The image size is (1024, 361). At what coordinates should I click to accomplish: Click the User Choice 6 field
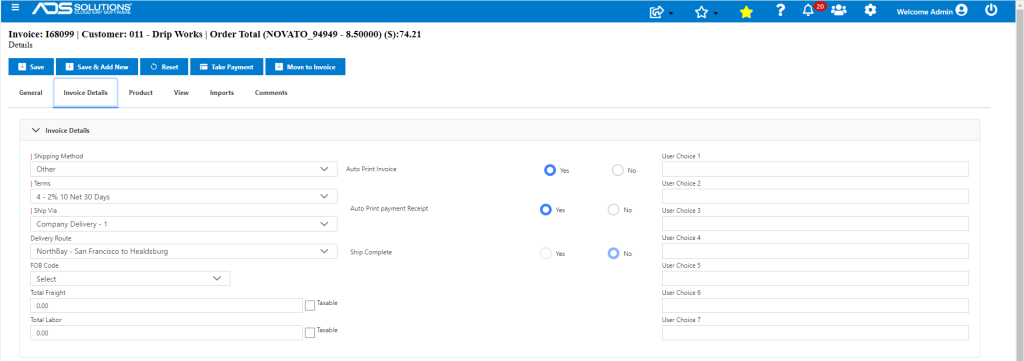816,306
